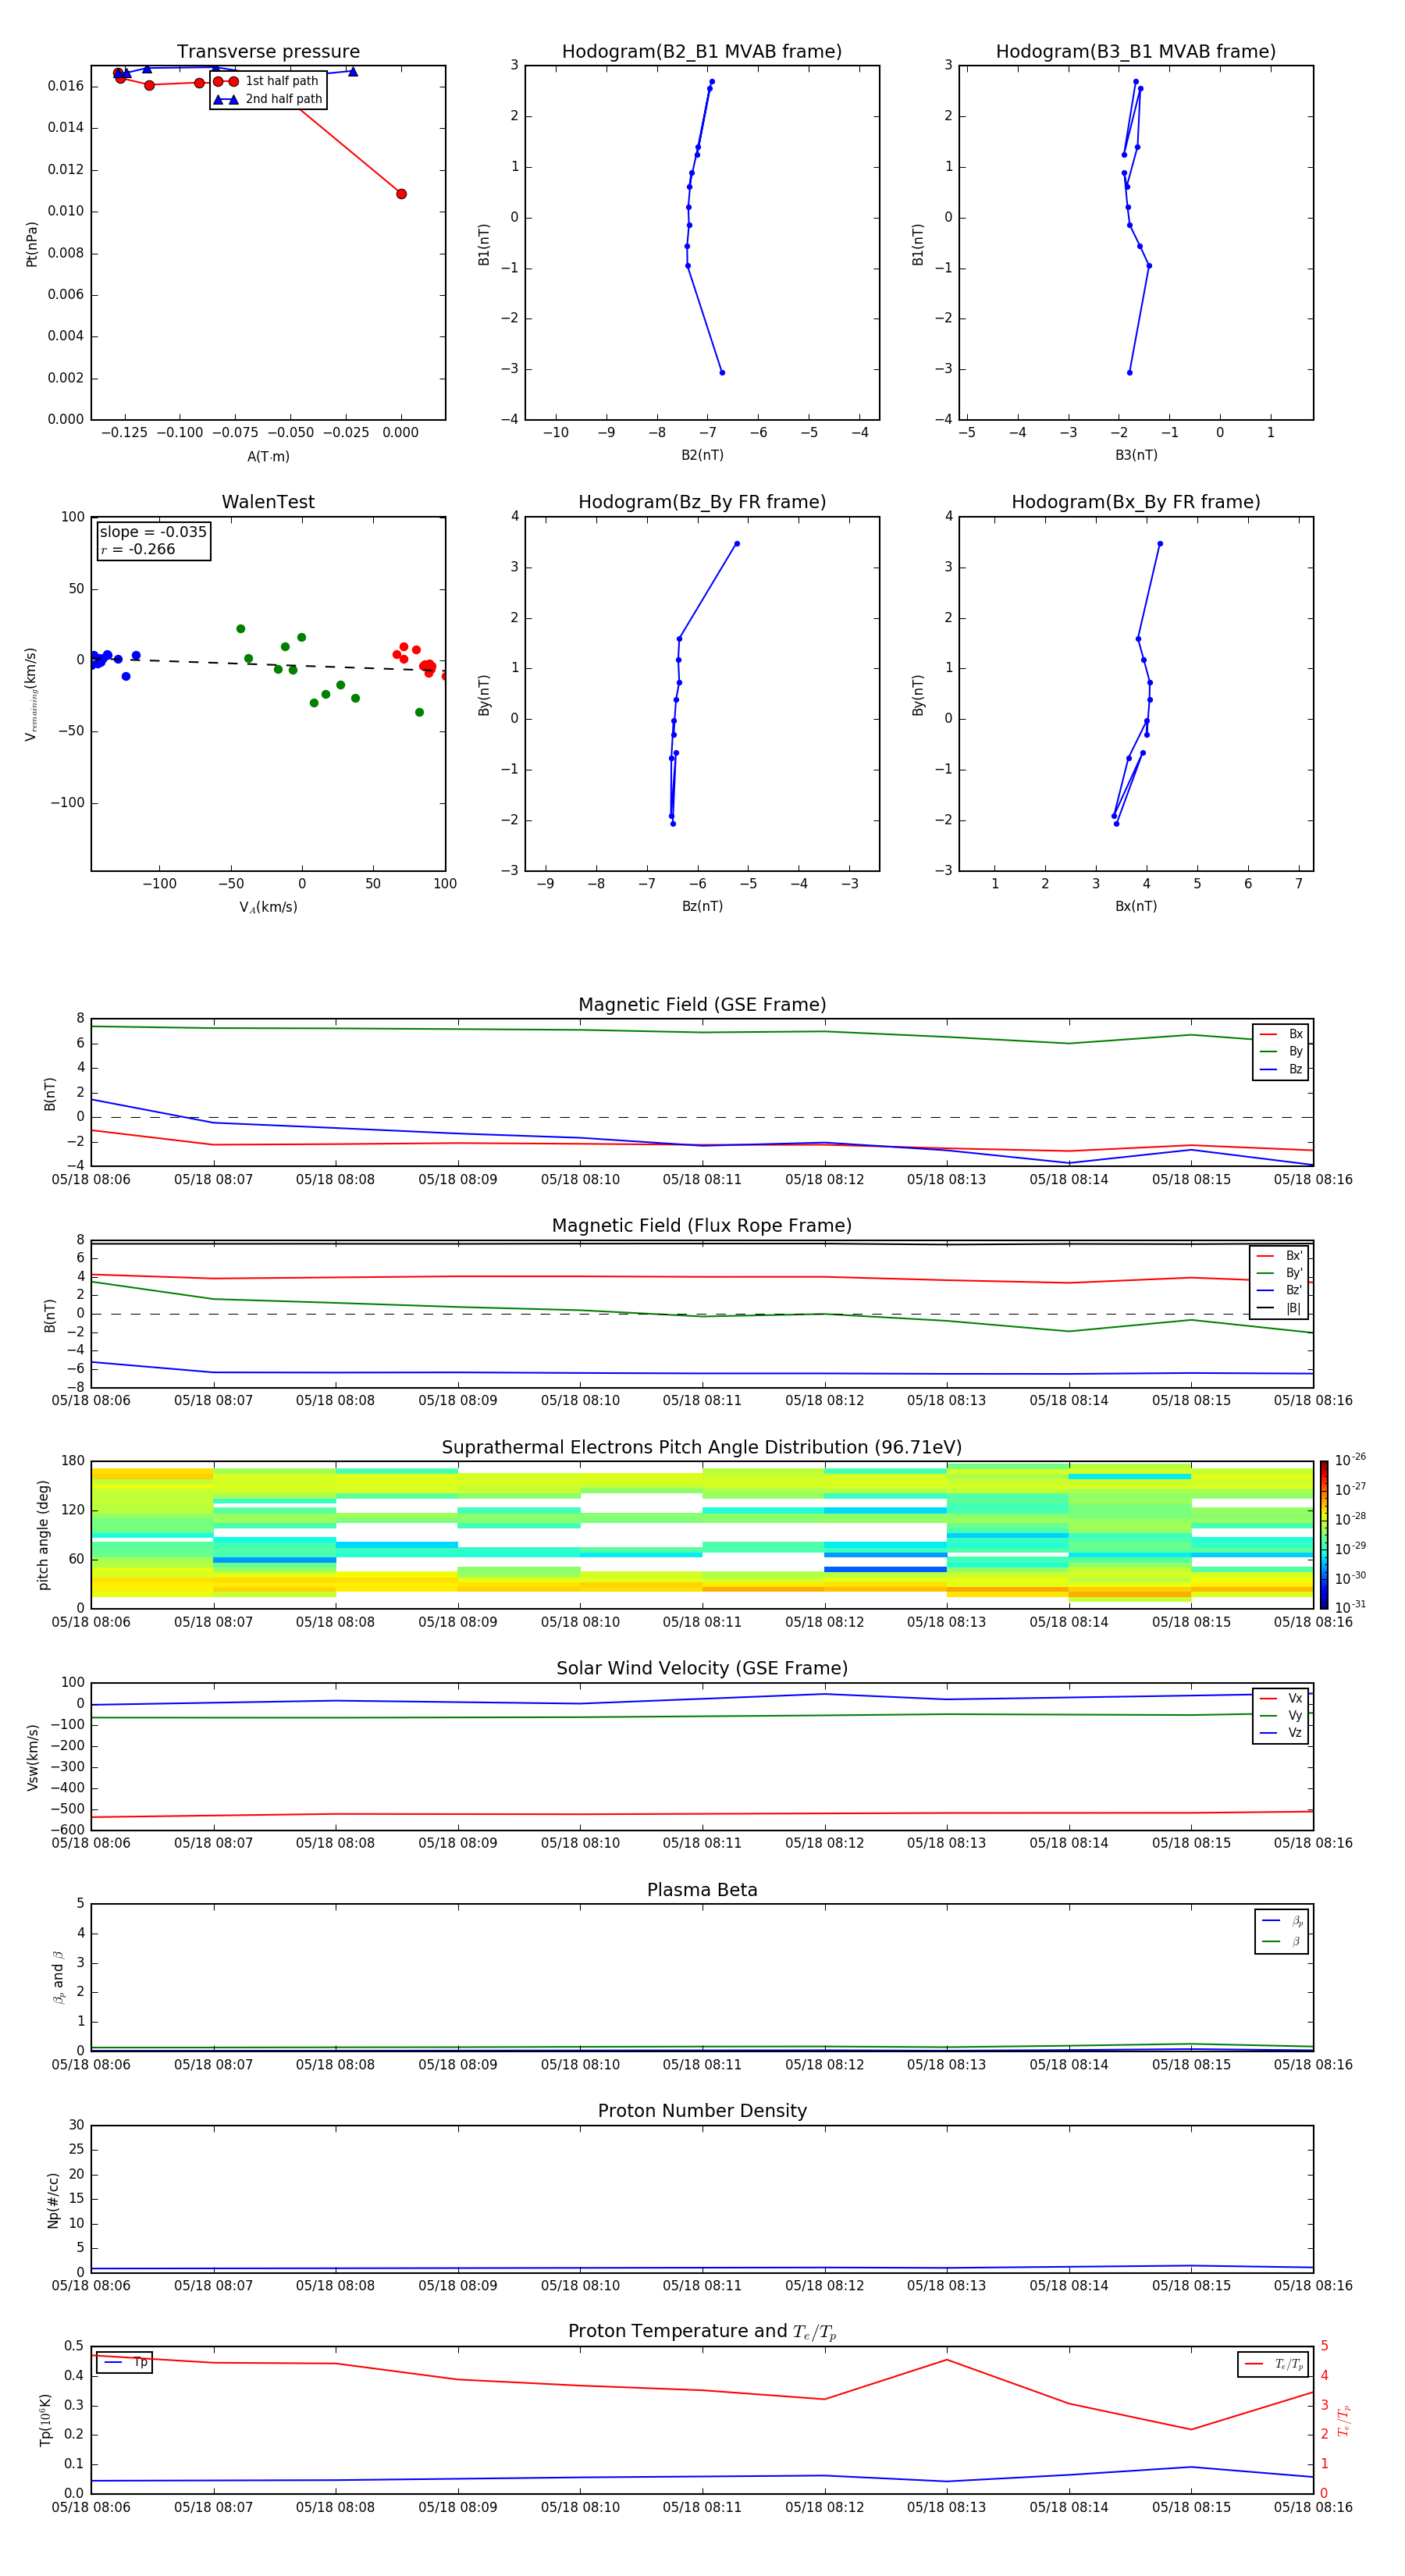Click the 'pitch angle (deg)' axis label
Viewport: 1405px width, 2576px height.
point(43,1535)
